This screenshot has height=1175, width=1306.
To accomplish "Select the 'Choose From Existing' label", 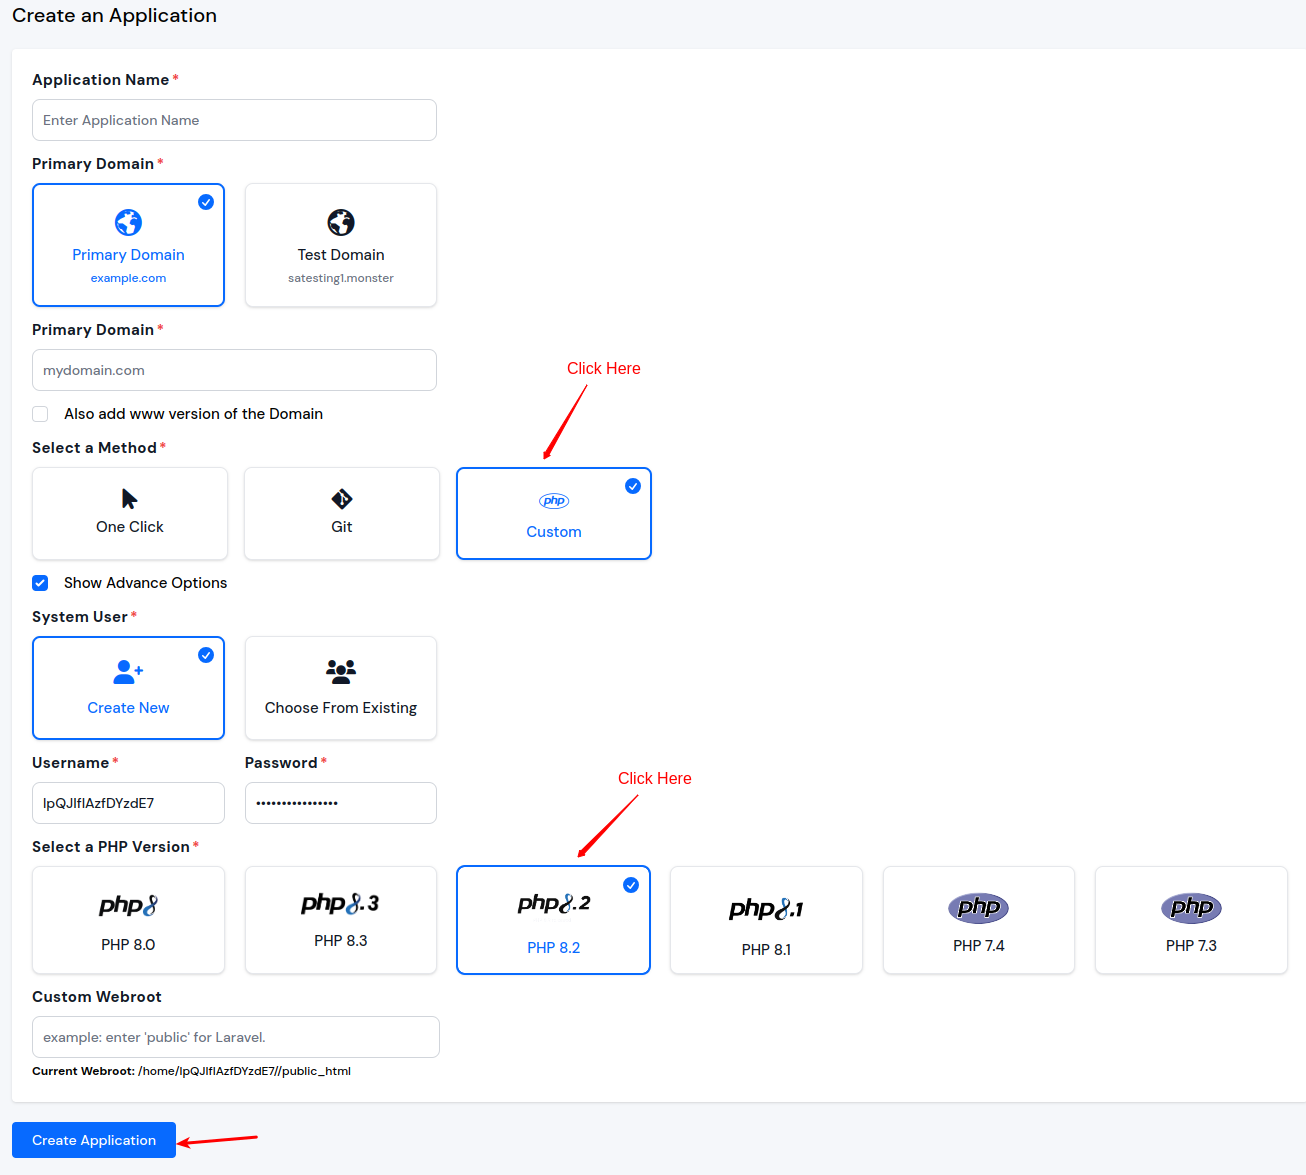I will [341, 708].
